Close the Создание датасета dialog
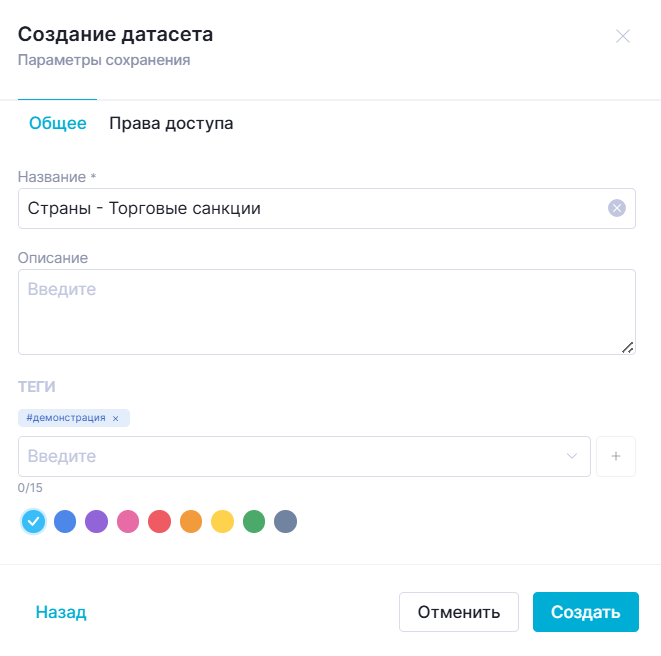This screenshot has width=661, height=656. [x=623, y=37]
